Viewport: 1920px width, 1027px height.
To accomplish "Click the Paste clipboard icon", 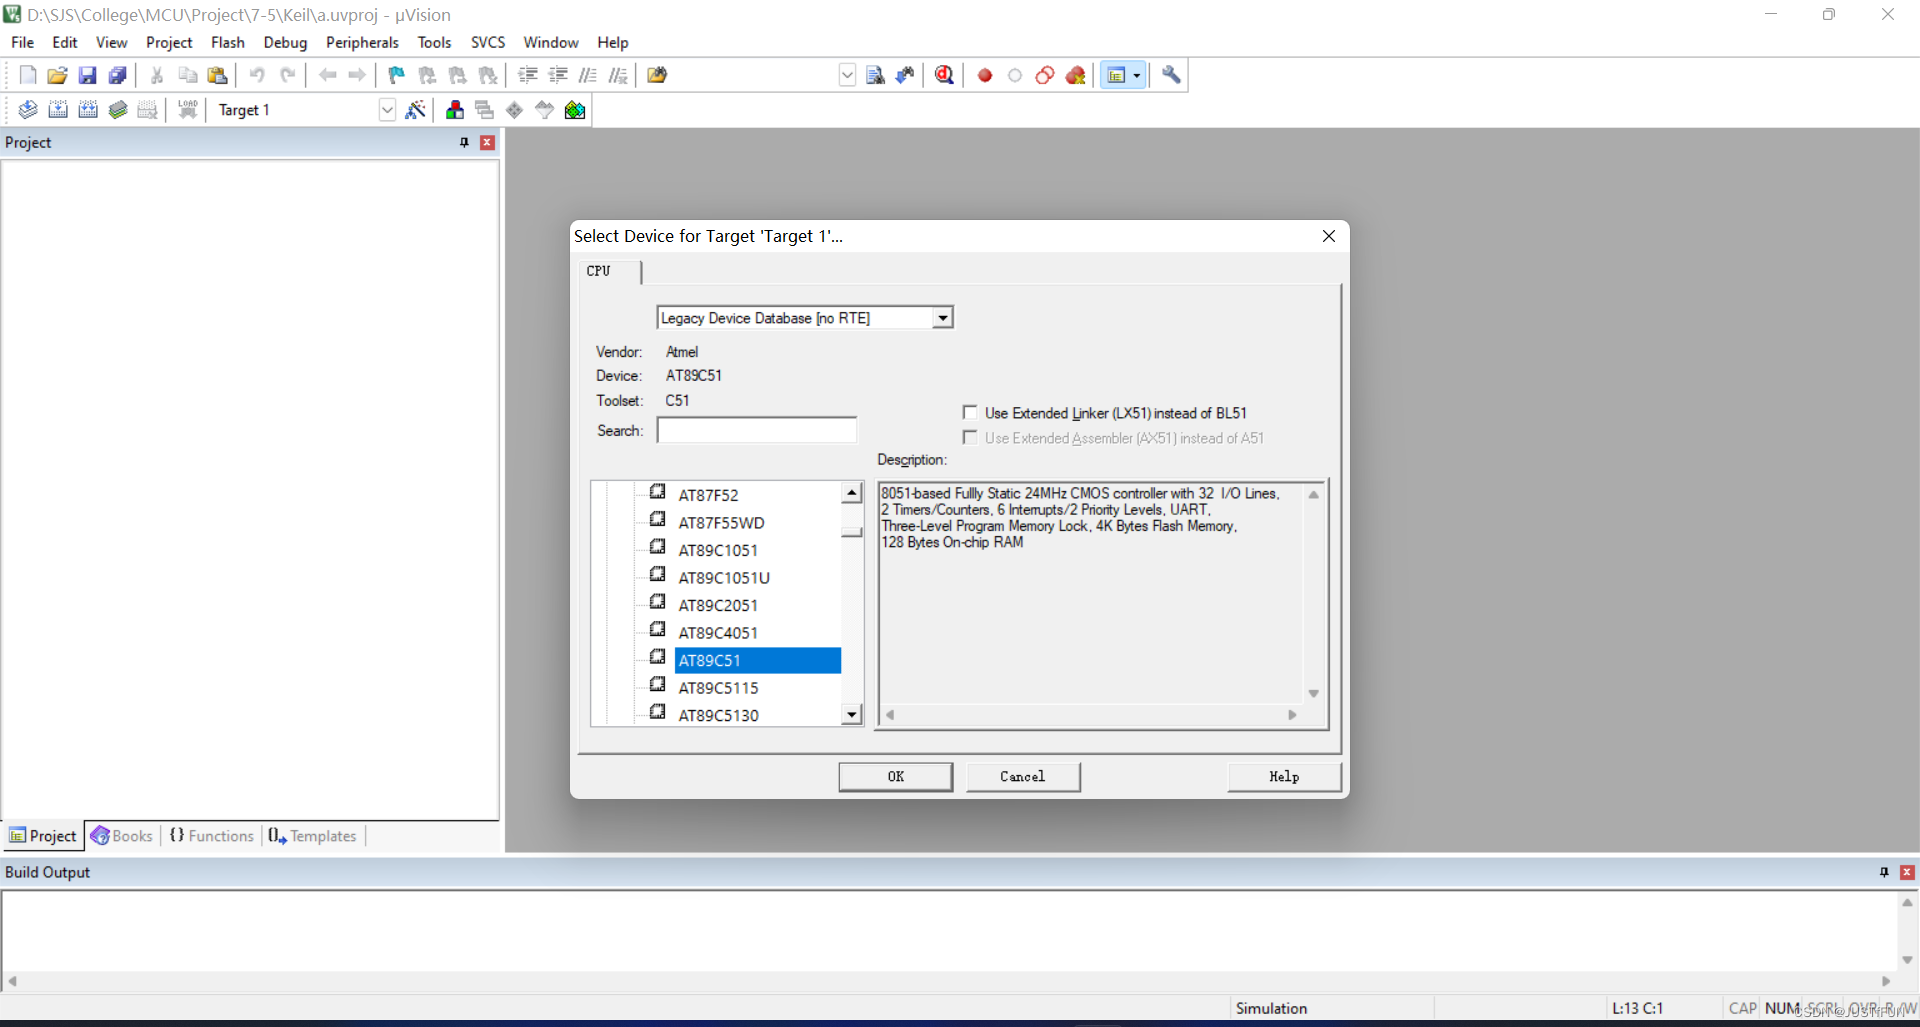I will [x=217, y=75].
